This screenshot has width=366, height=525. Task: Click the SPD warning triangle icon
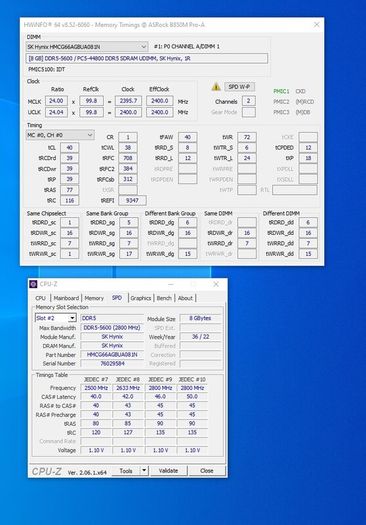(x=216, y=87)
